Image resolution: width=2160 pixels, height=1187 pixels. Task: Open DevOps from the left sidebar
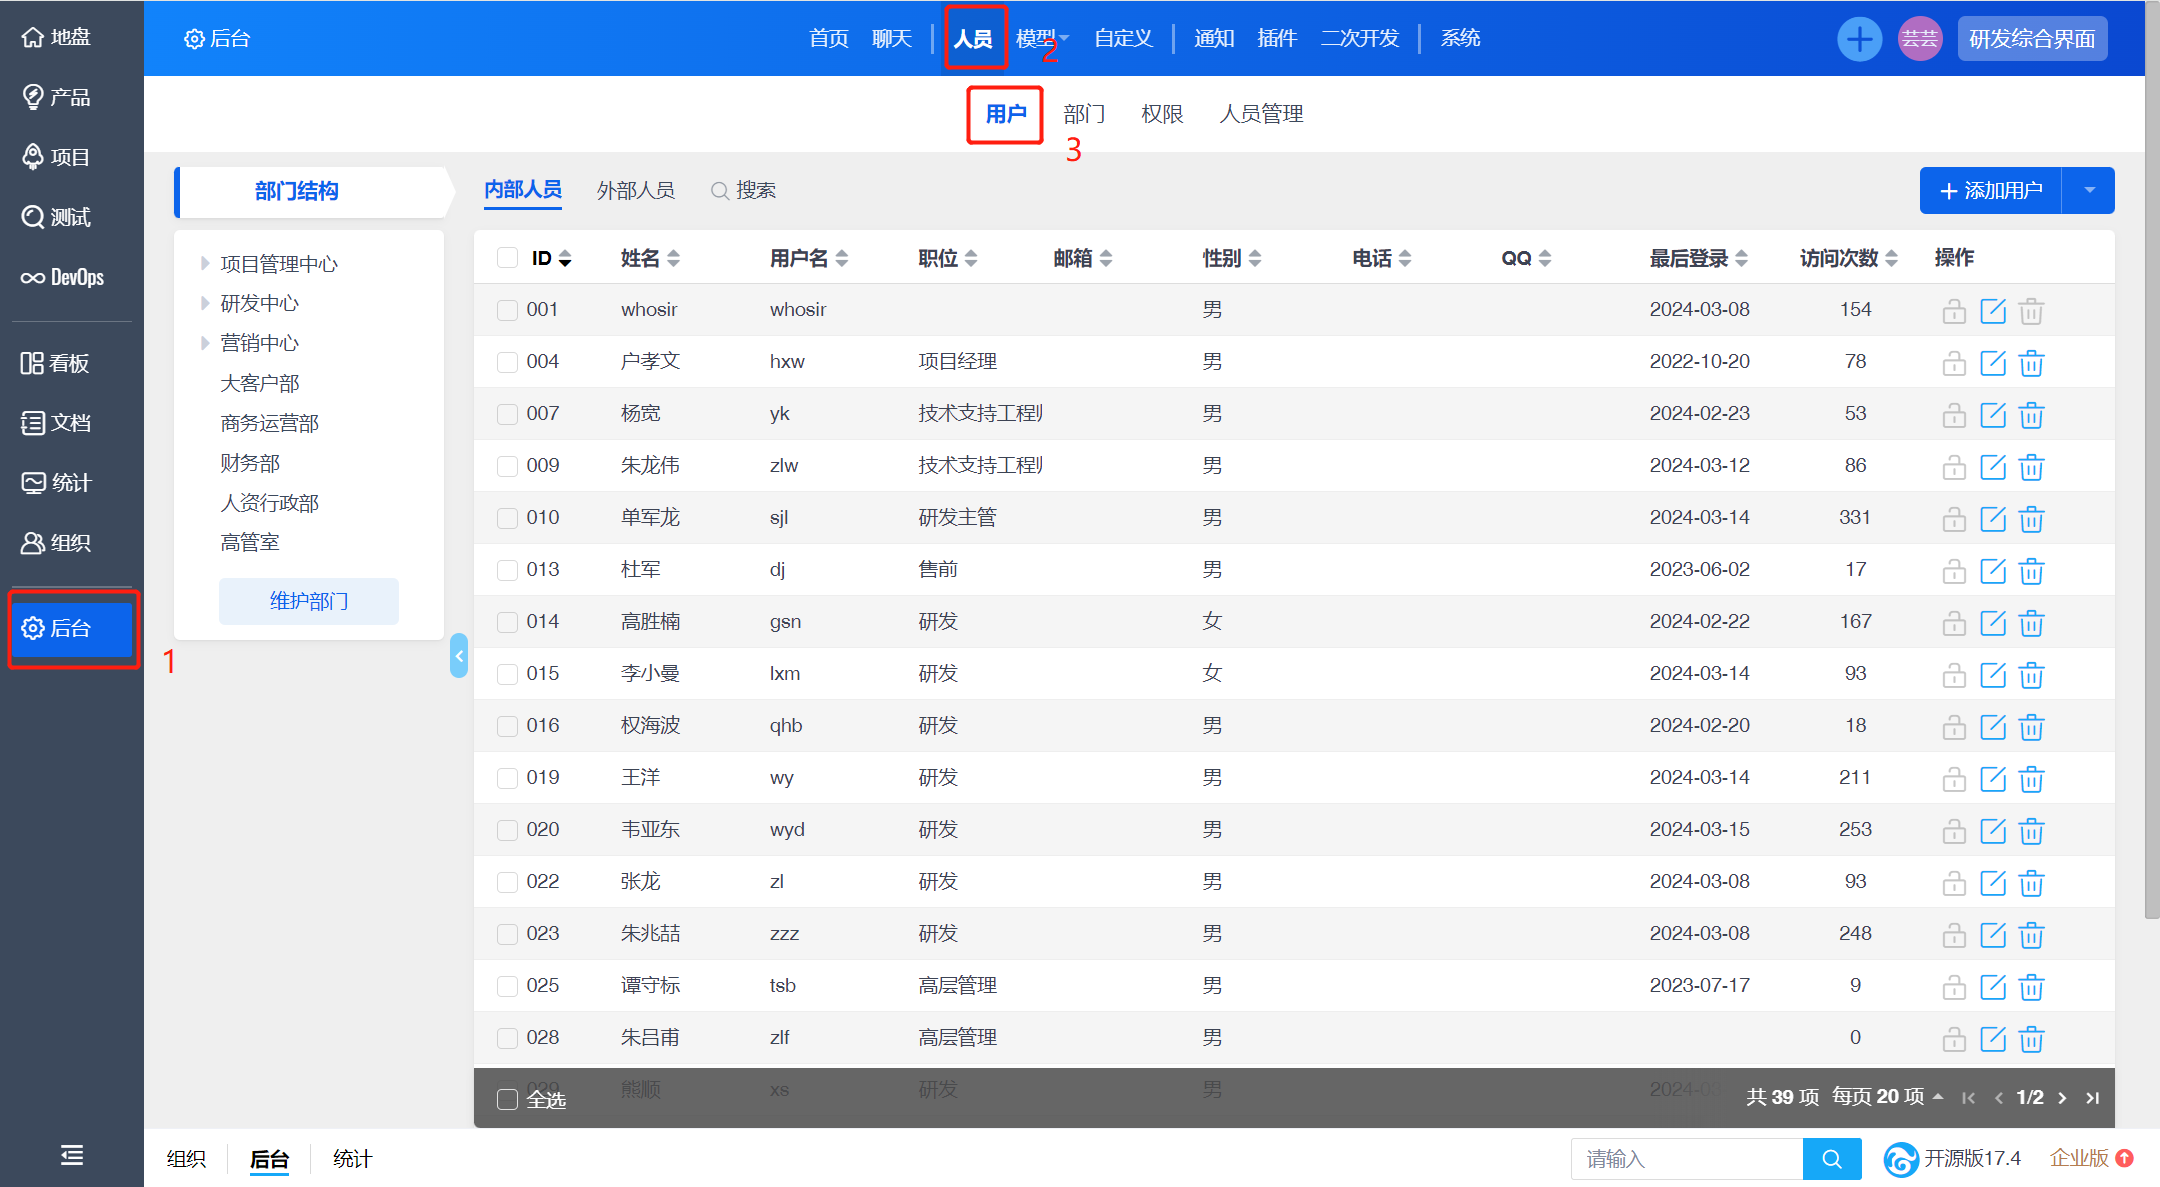(x=63, y=277)
